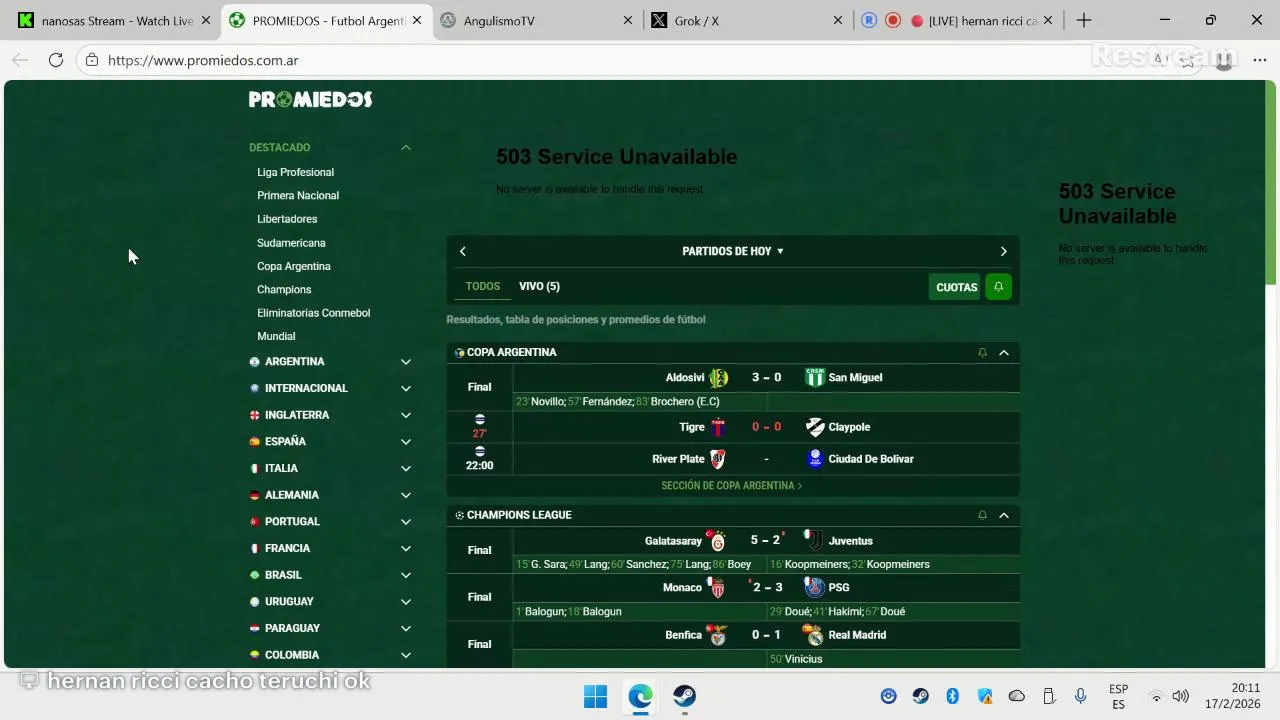Open a new browser tab with plus
The image size is (1280, 720).
[1084, 20]
